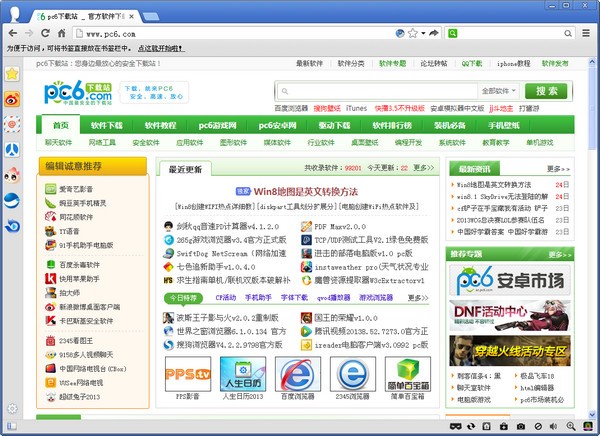Click the DNF活动中心 banner
This screenshot has height=436, width=600.
[x=510, y=315]
